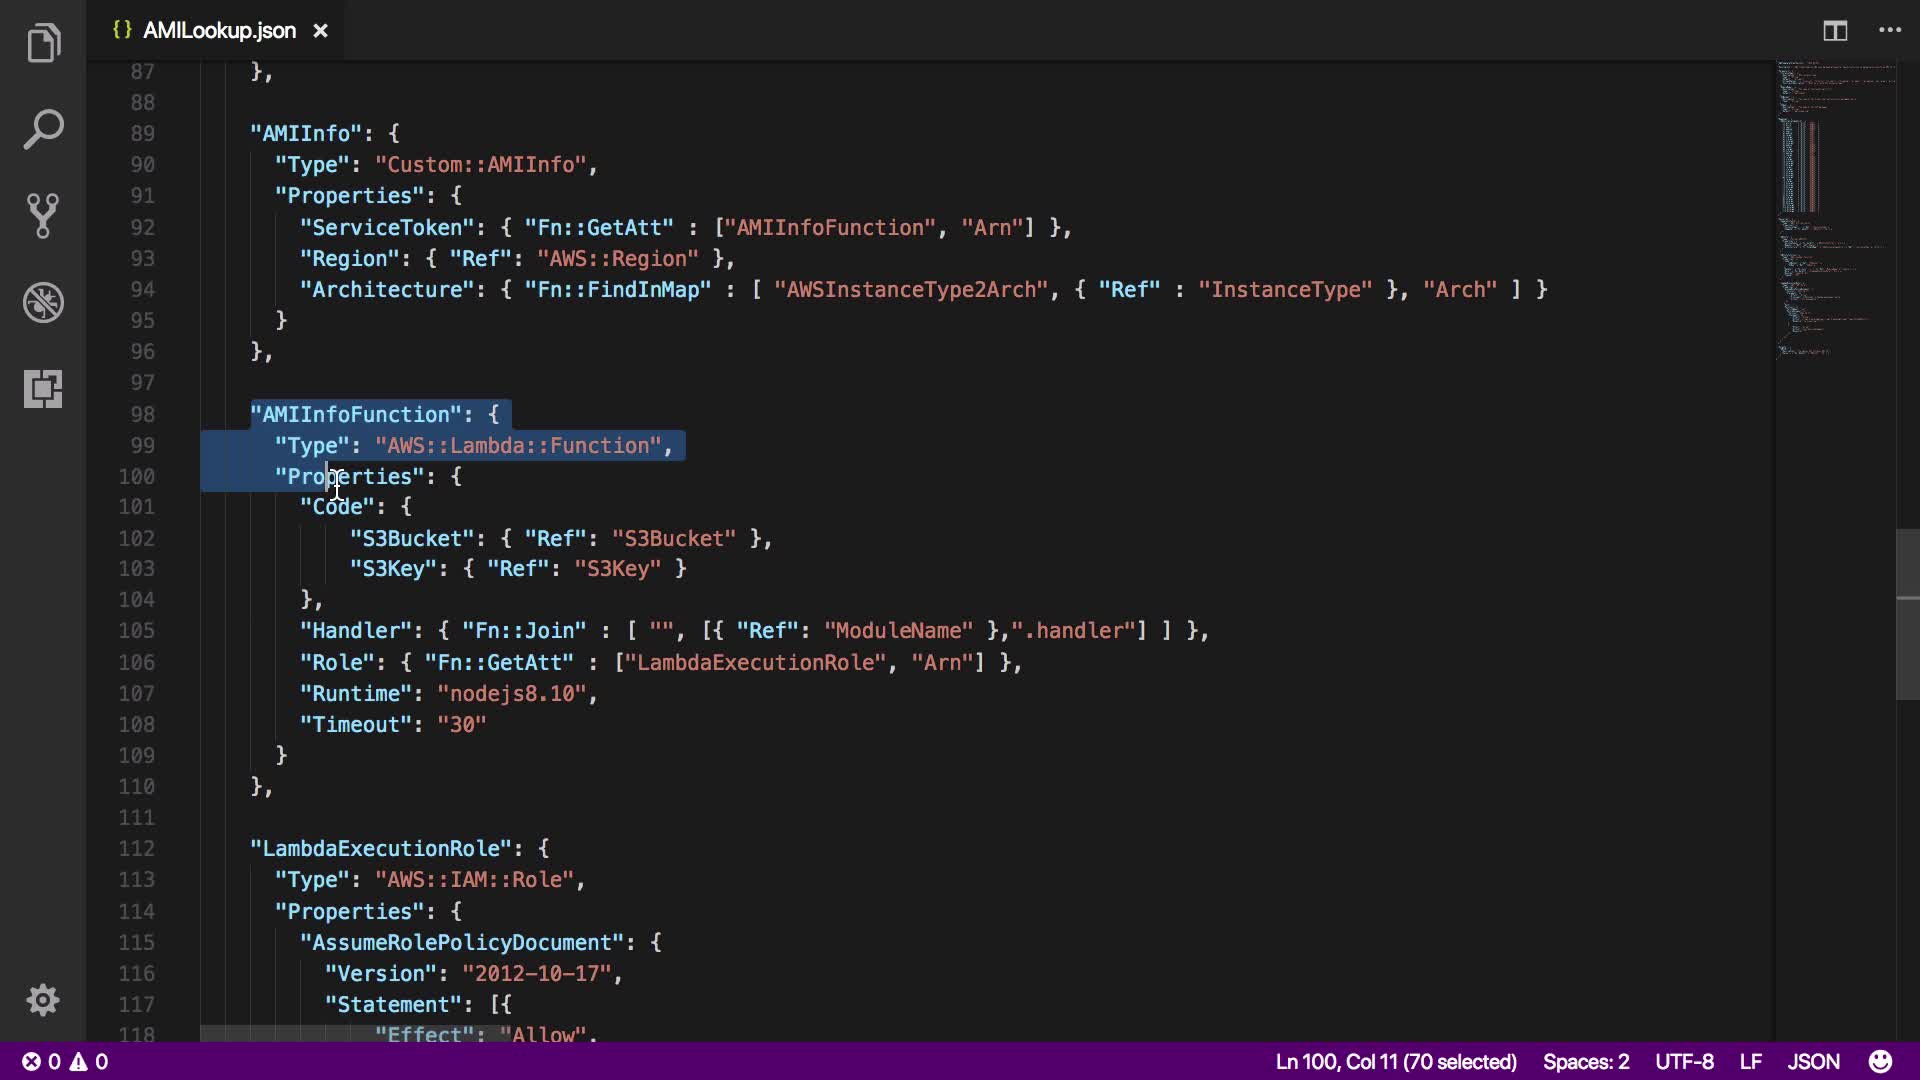Close the AMILookup.json tab
The image size is (1920, 1080).
coord(320,31)
